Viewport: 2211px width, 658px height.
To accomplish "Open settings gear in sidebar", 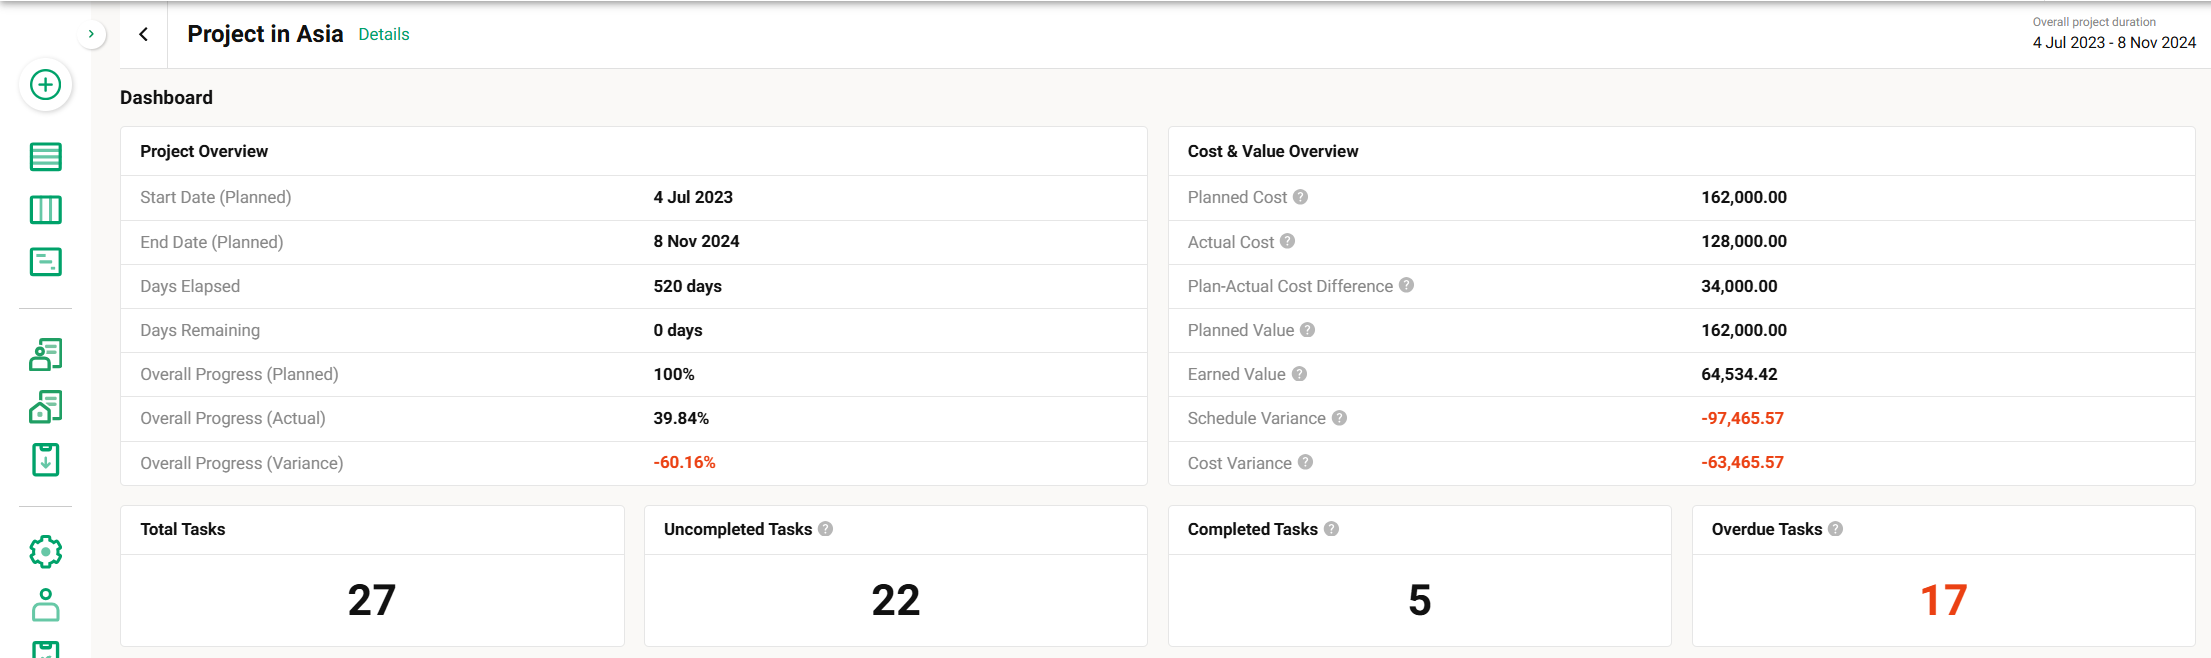I will tap(45, 552).
